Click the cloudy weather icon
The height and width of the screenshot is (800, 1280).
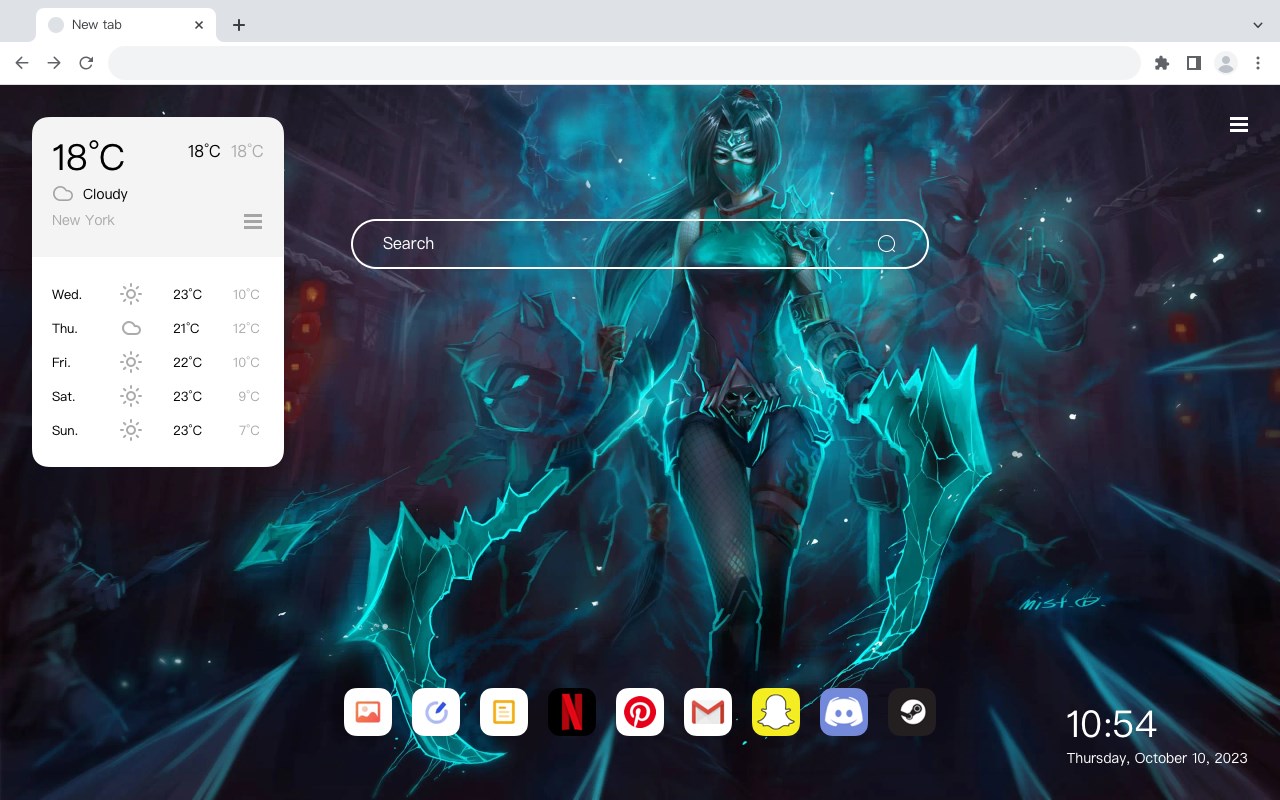click(63, 194)
